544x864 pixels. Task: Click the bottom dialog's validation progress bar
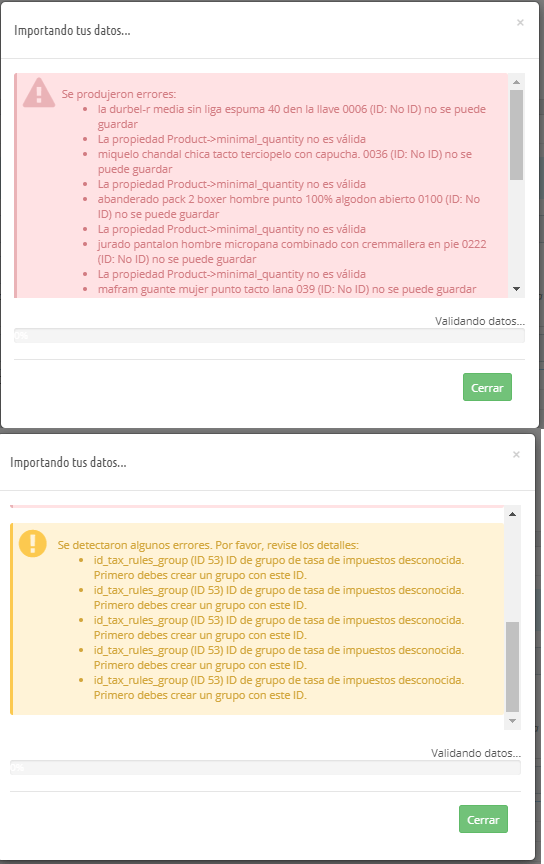tap(265, 768)
